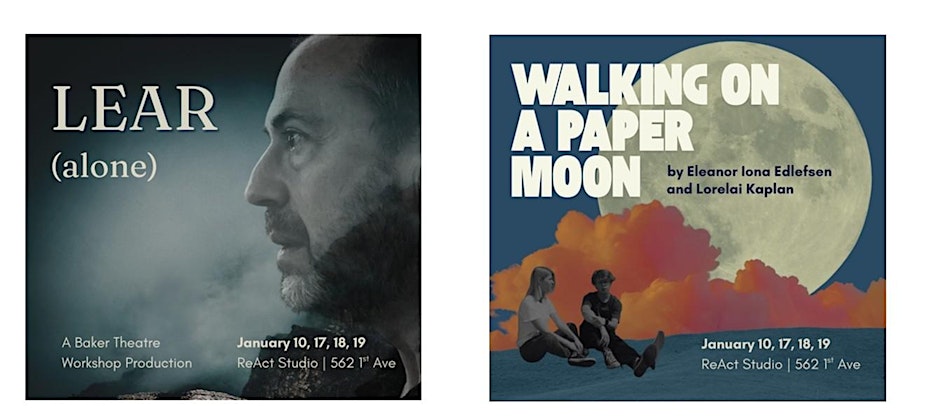Click A Baker Theatre text
940x419 pixels.
click(111, 343)
